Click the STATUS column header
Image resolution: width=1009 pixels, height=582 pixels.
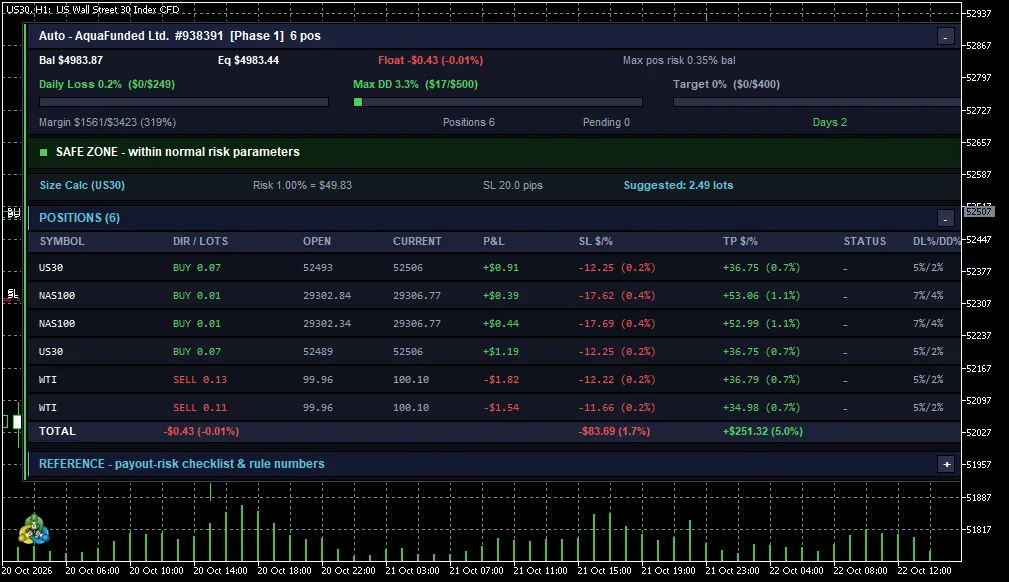865,241
